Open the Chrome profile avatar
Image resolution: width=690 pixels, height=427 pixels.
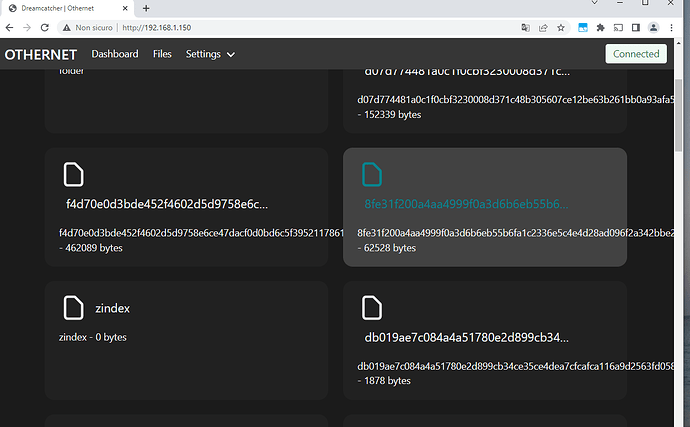[653, 28]
